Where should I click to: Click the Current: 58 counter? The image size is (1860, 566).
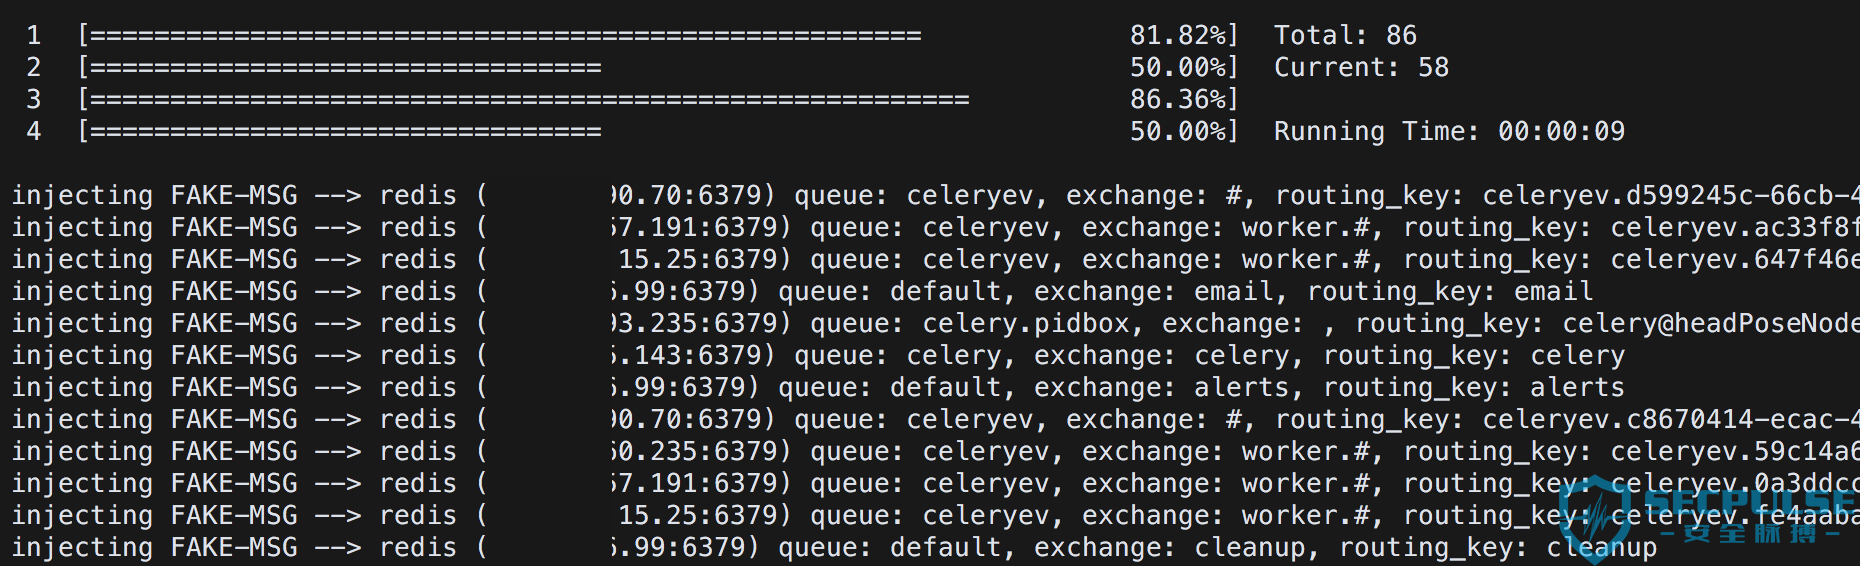(1361, 68)
